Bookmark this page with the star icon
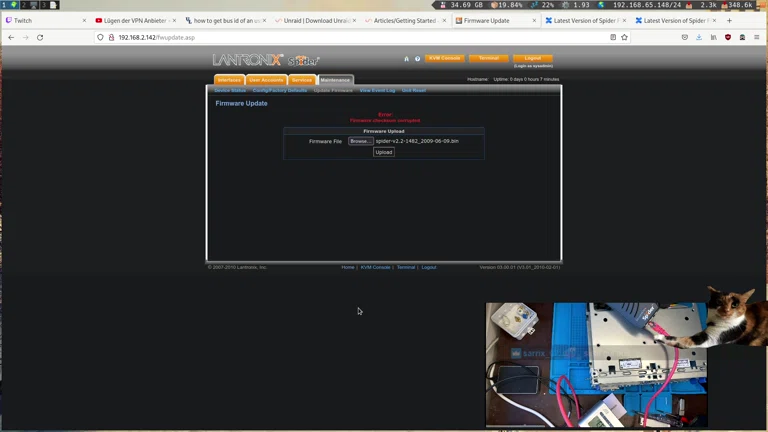The width and height of the screenshot is (768, 432). click(x=624, y=37)
